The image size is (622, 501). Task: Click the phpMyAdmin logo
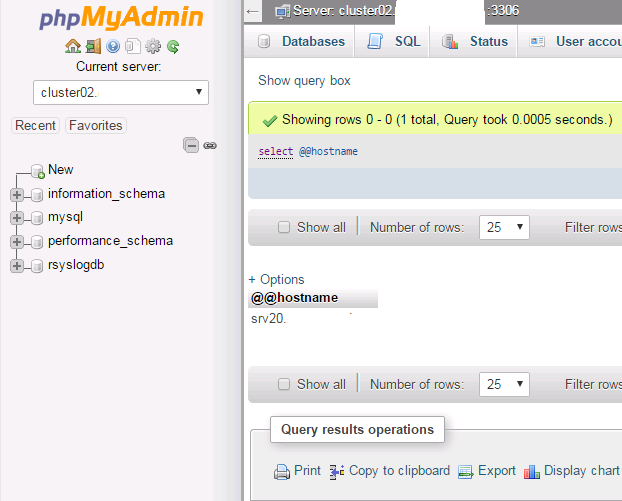click(121, 18)
